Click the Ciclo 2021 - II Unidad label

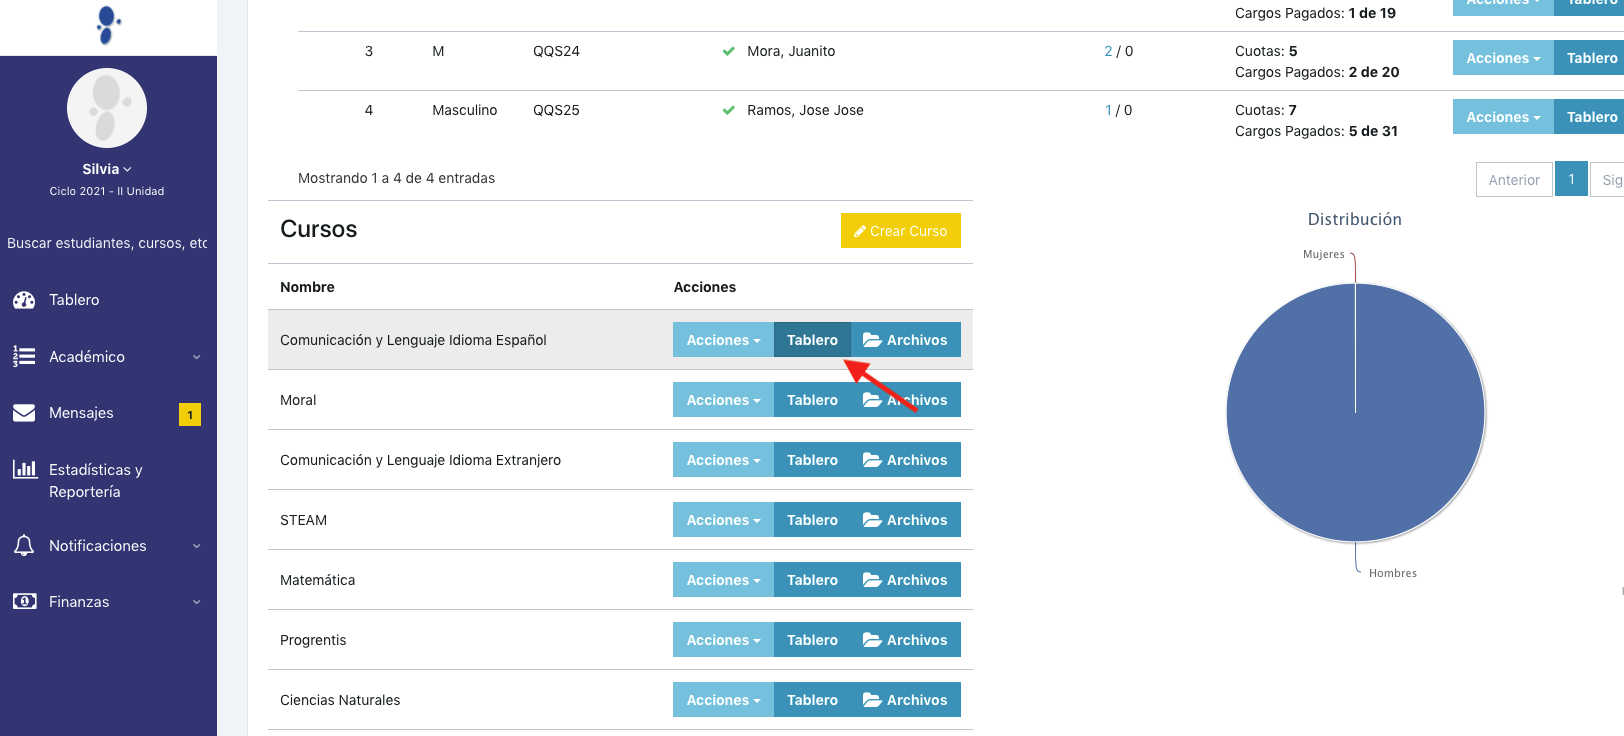[x=107, y=191]
